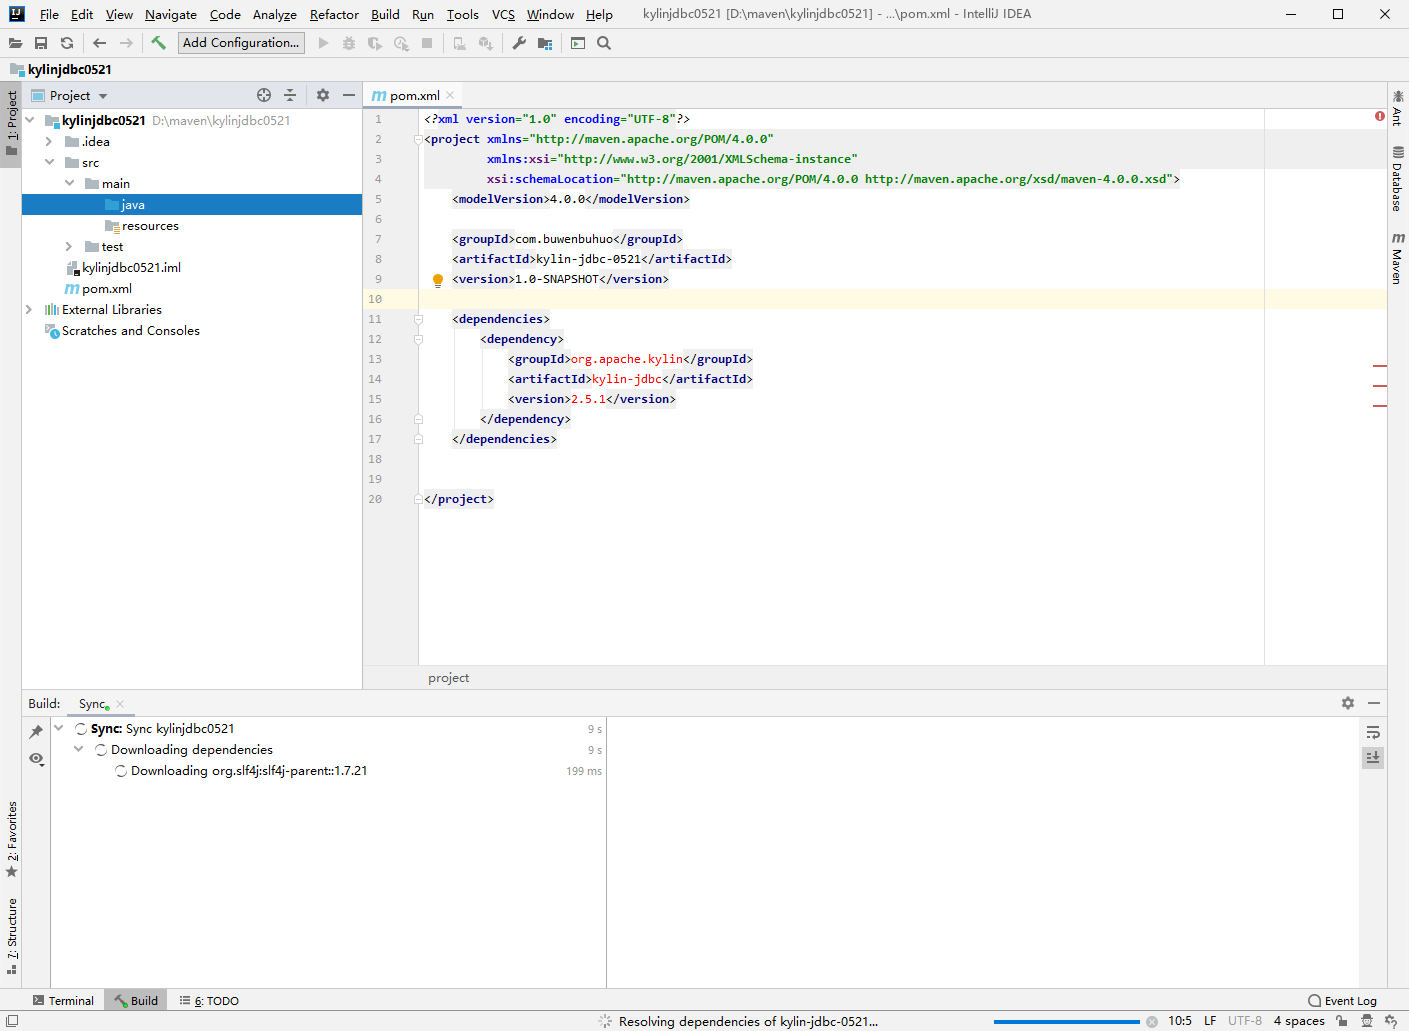Toggle the 1: Project side tool window

point(11,122)
